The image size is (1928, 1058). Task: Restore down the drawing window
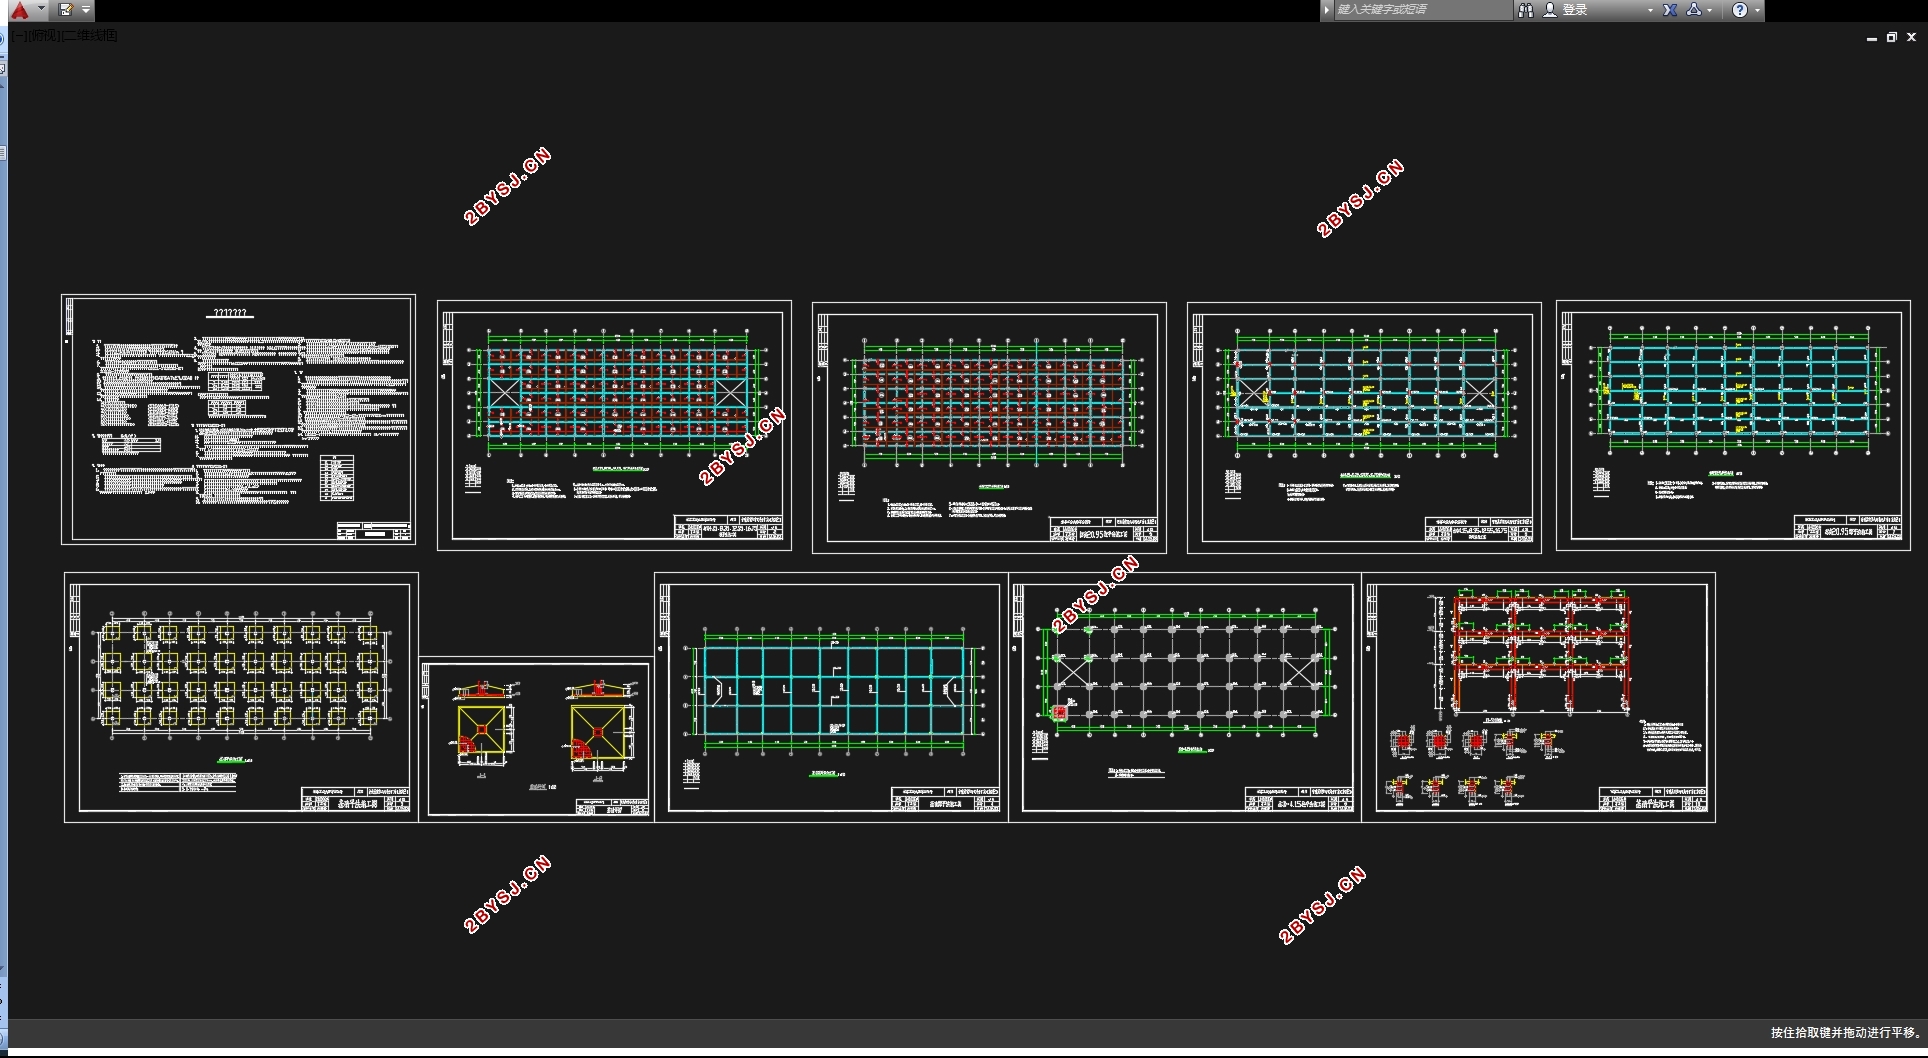tap(1891, 37)
